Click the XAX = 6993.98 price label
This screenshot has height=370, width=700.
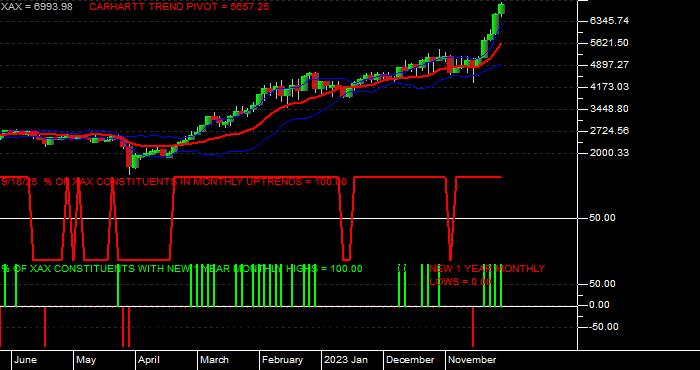point(37,7)
